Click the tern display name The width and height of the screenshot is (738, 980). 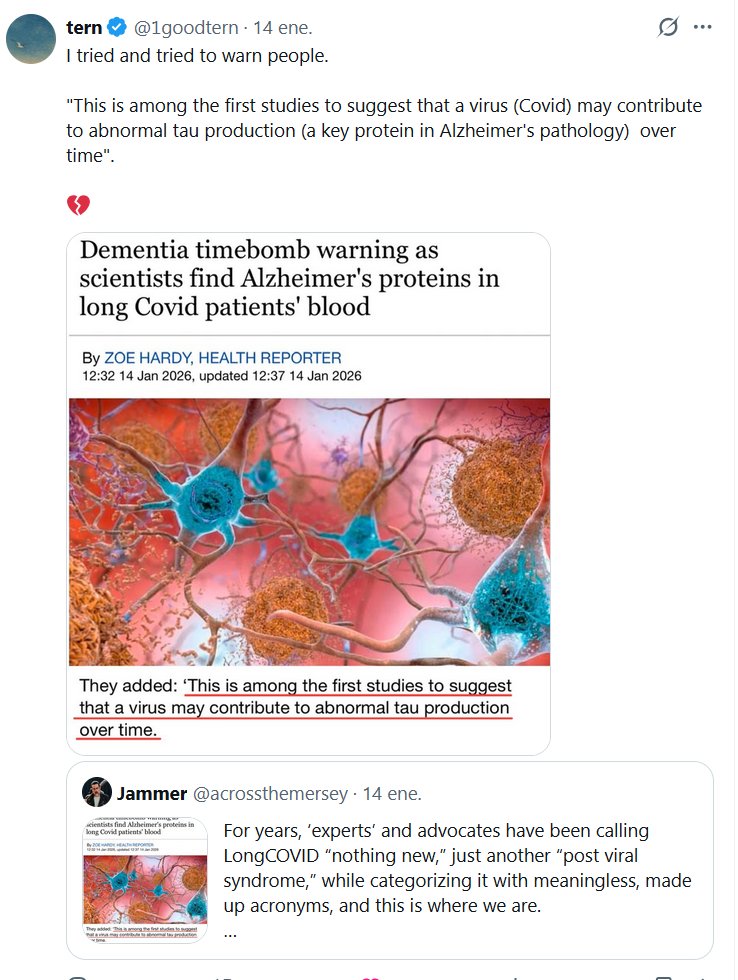click(84, 29)
